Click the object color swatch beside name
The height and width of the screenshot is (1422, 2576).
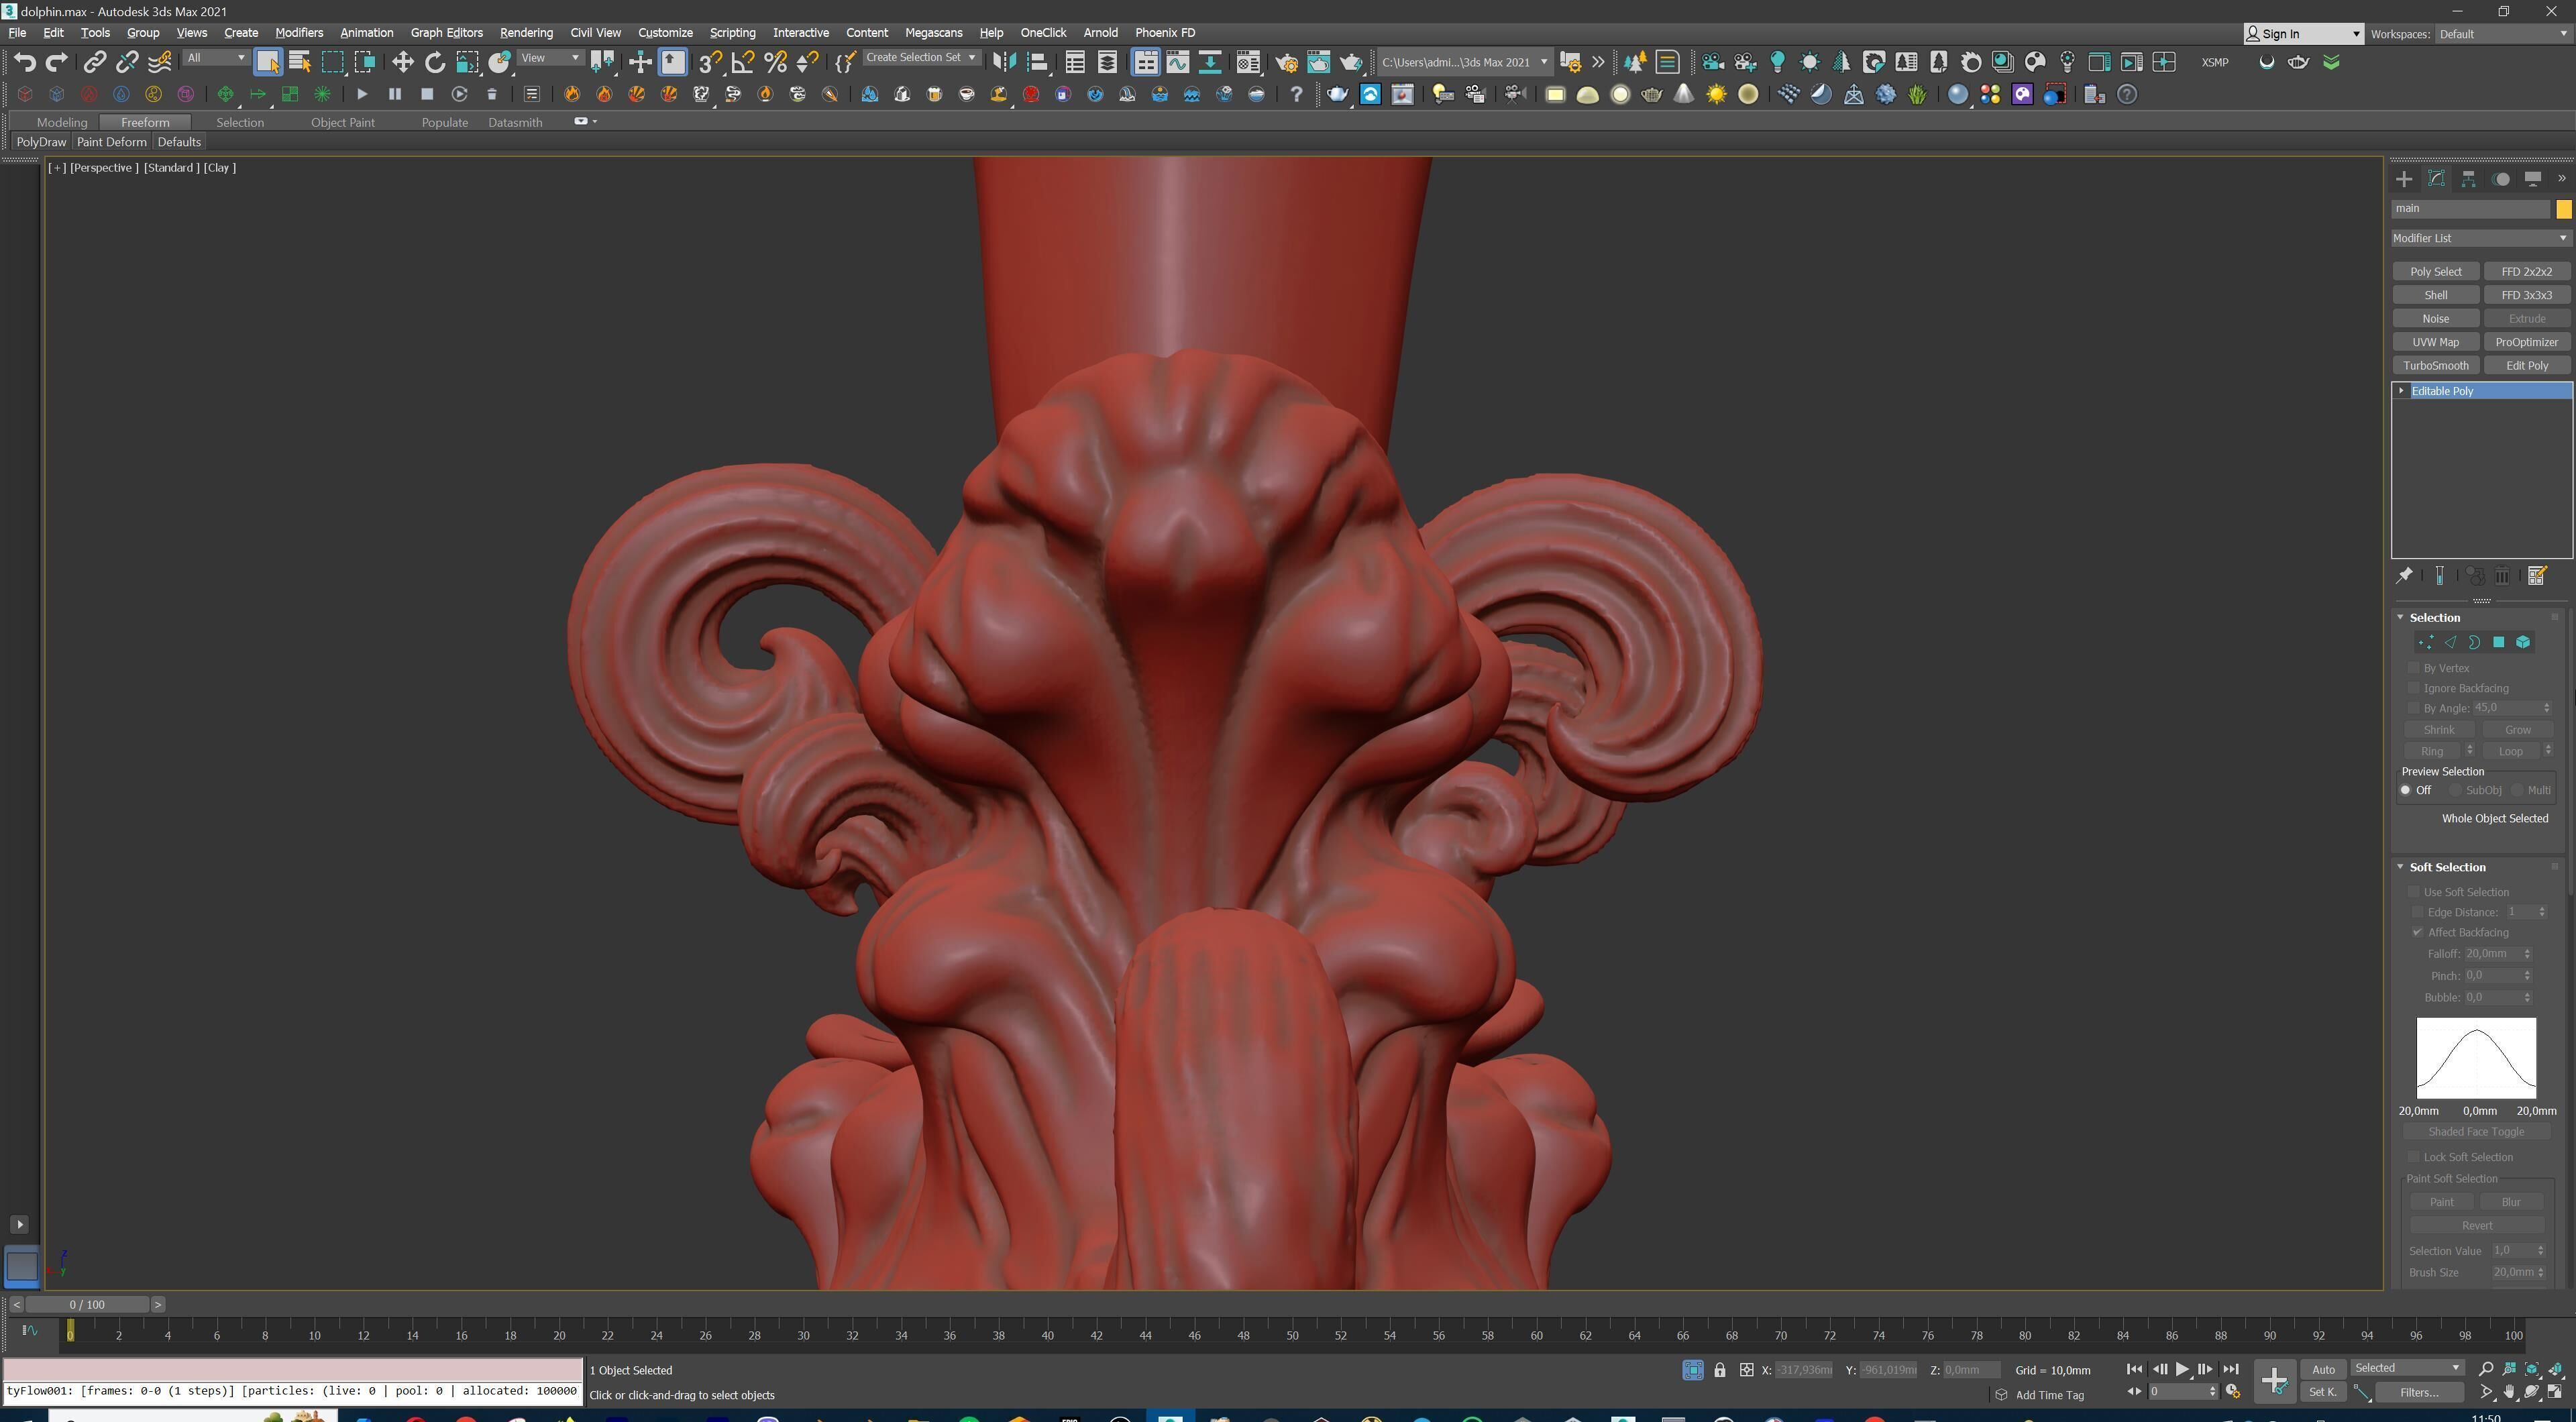(2564, 209)
